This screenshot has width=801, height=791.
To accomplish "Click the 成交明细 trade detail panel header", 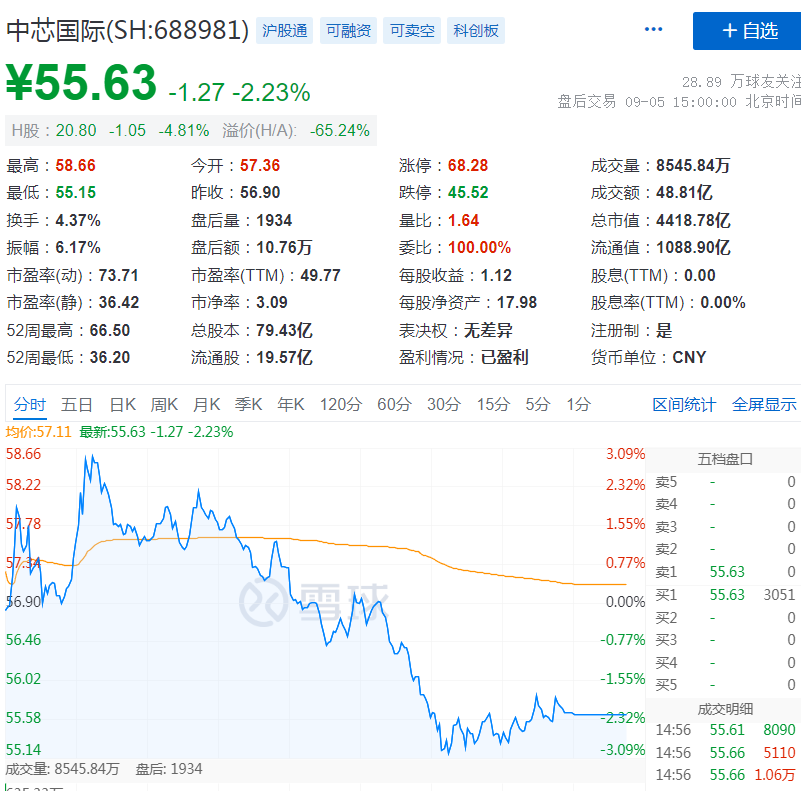I will pos(727,708).
